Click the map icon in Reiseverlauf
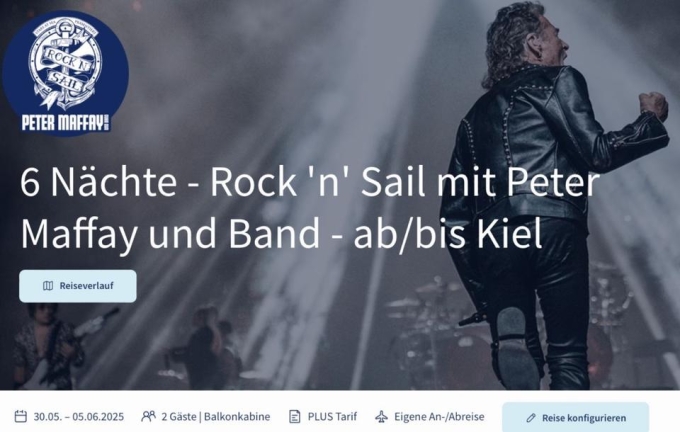Viewport: 680px width, 432px height. click(x=48, y=286)
